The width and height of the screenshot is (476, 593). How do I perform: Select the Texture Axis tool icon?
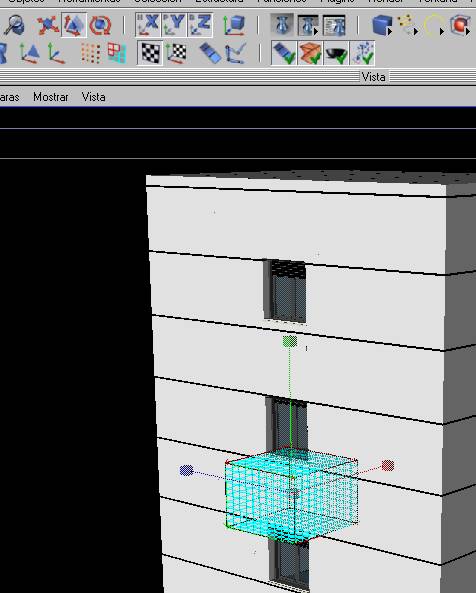[176, 53]
